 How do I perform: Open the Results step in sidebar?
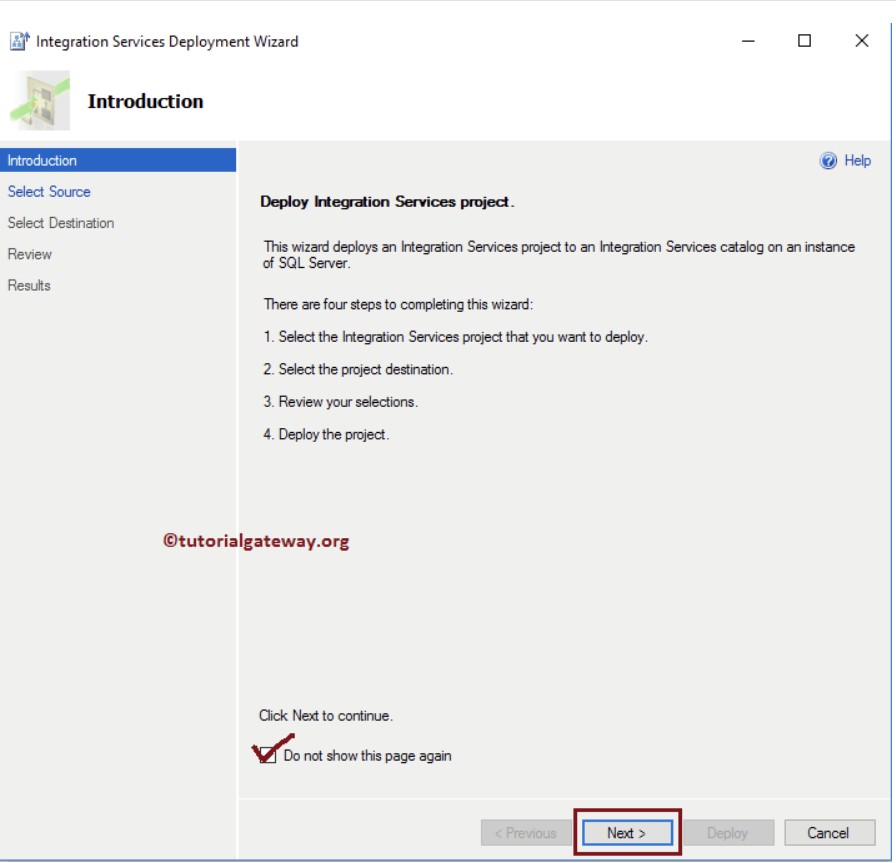29,285
